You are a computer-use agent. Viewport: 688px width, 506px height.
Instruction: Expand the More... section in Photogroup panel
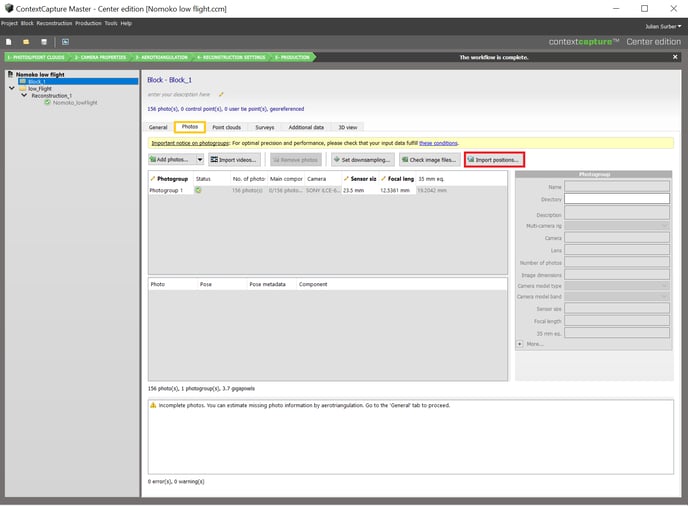520,343
